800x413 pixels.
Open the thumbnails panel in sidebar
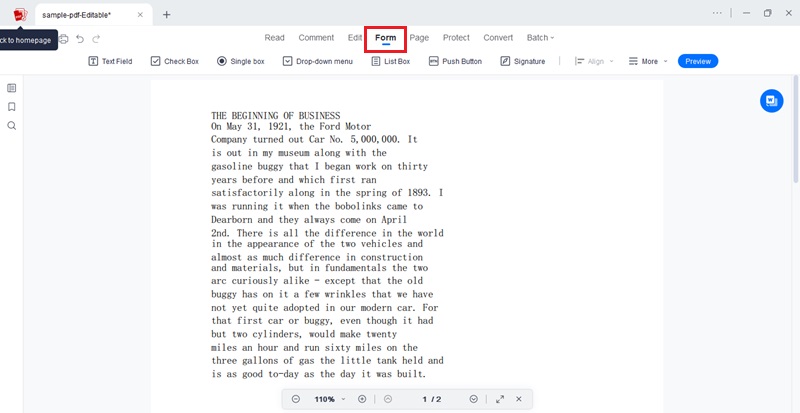(x=11, y=88)
